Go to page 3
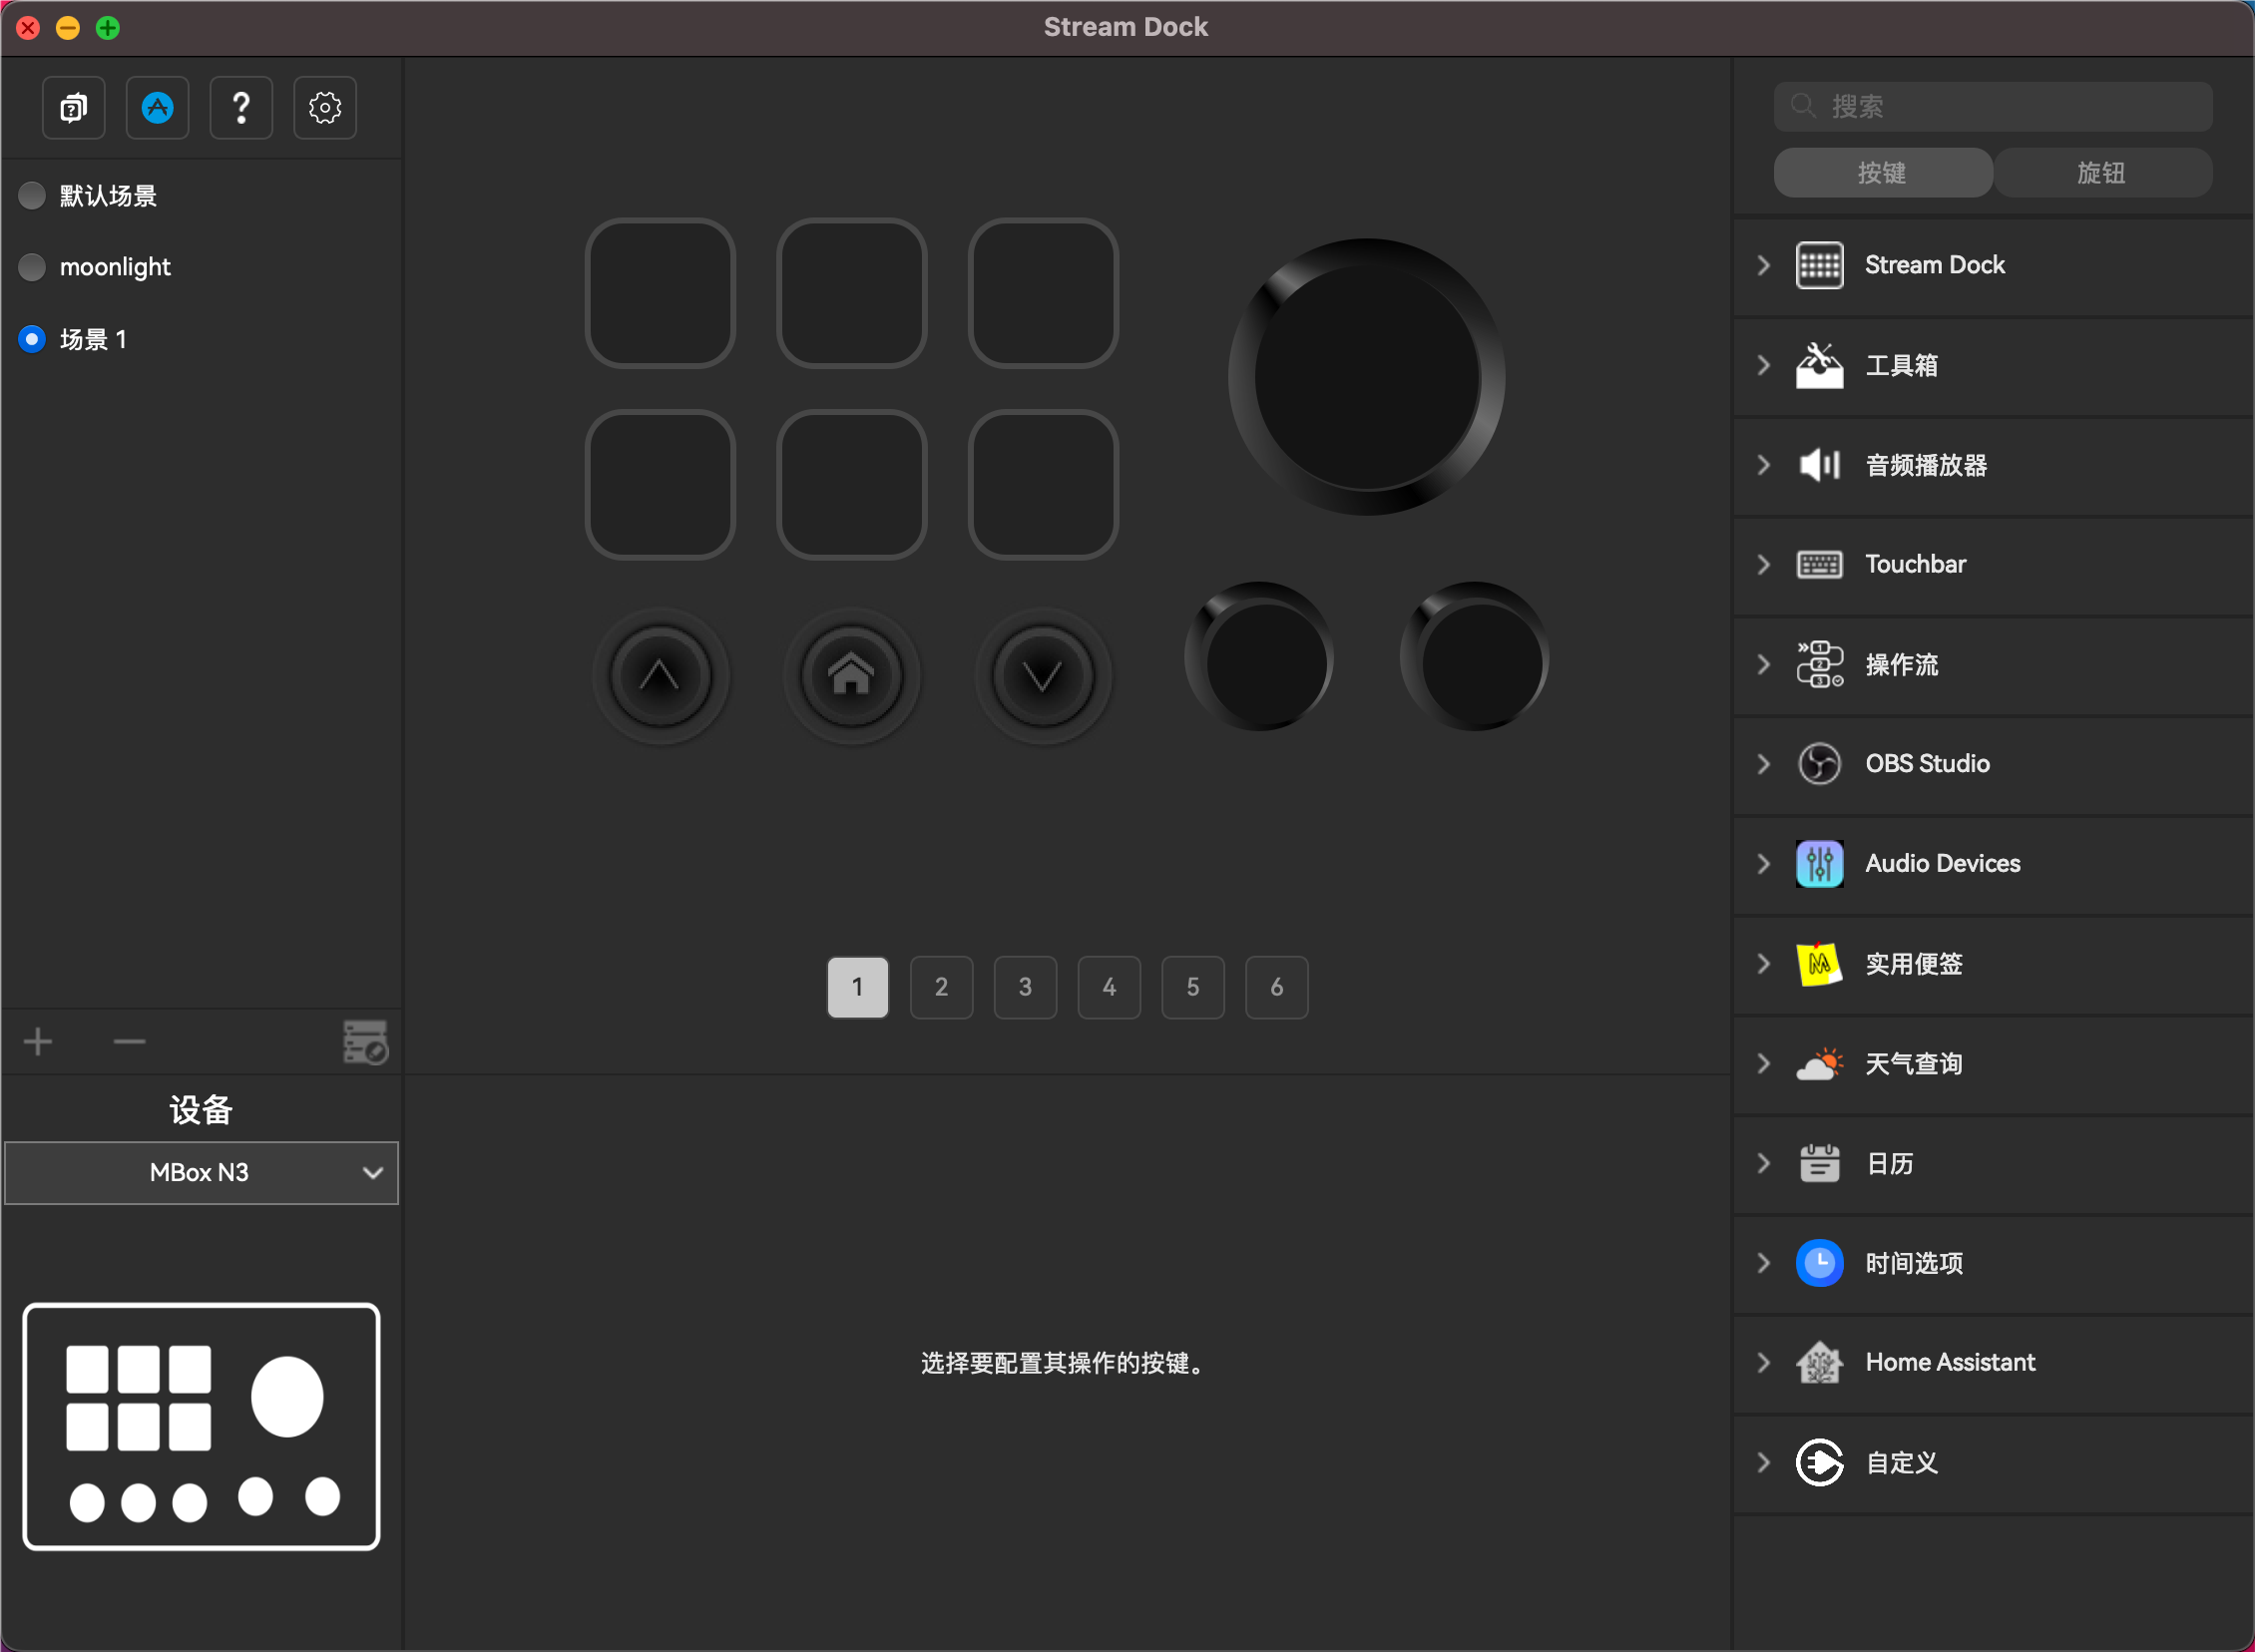Image resolution: width=2255 pixels, height=1652 pixels. (x=1025, y=987)
